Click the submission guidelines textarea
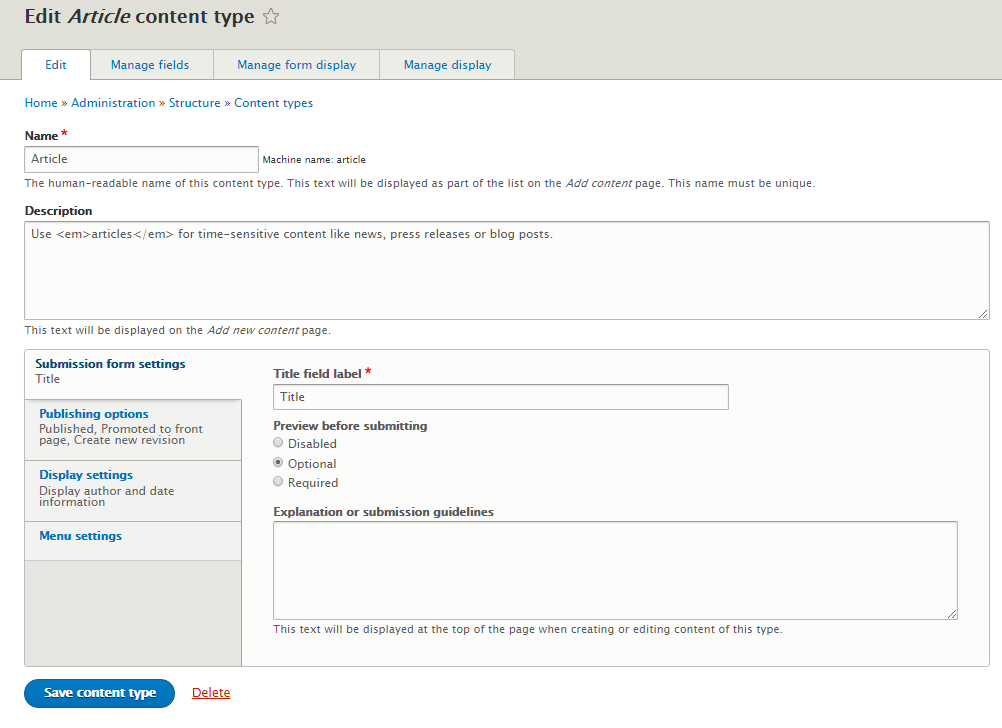1002x728 pixels. [615, 570]
